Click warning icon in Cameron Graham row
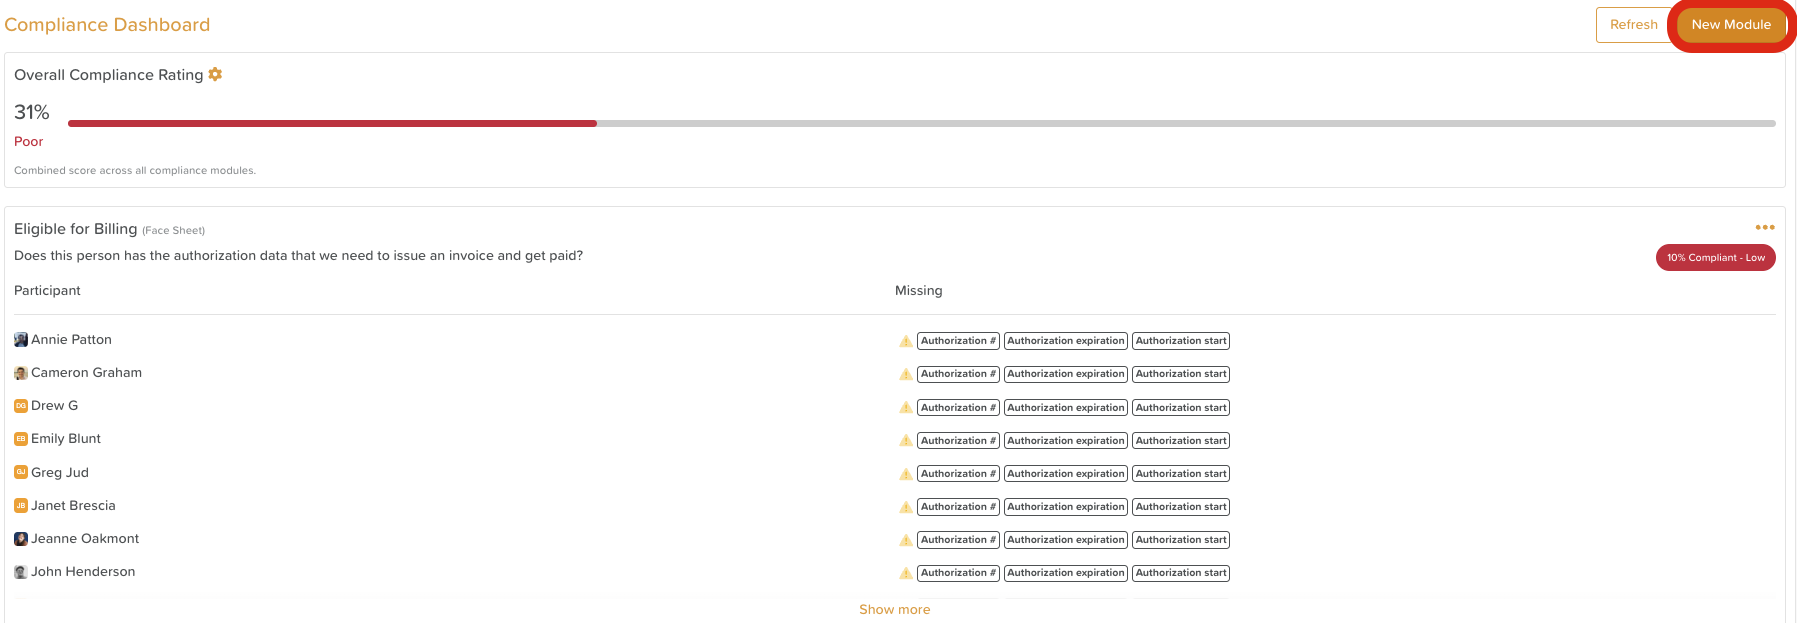The width and height of the screenshot is (1797, 623). 906,374
